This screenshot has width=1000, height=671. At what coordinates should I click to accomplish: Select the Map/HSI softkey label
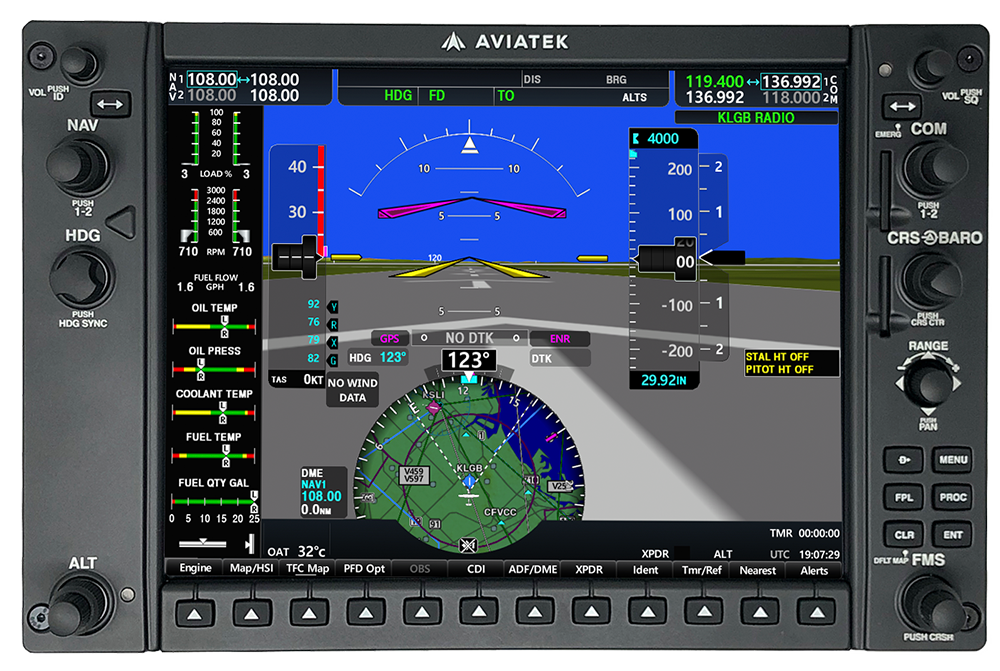pyautogui.click(x=251, y=568)
